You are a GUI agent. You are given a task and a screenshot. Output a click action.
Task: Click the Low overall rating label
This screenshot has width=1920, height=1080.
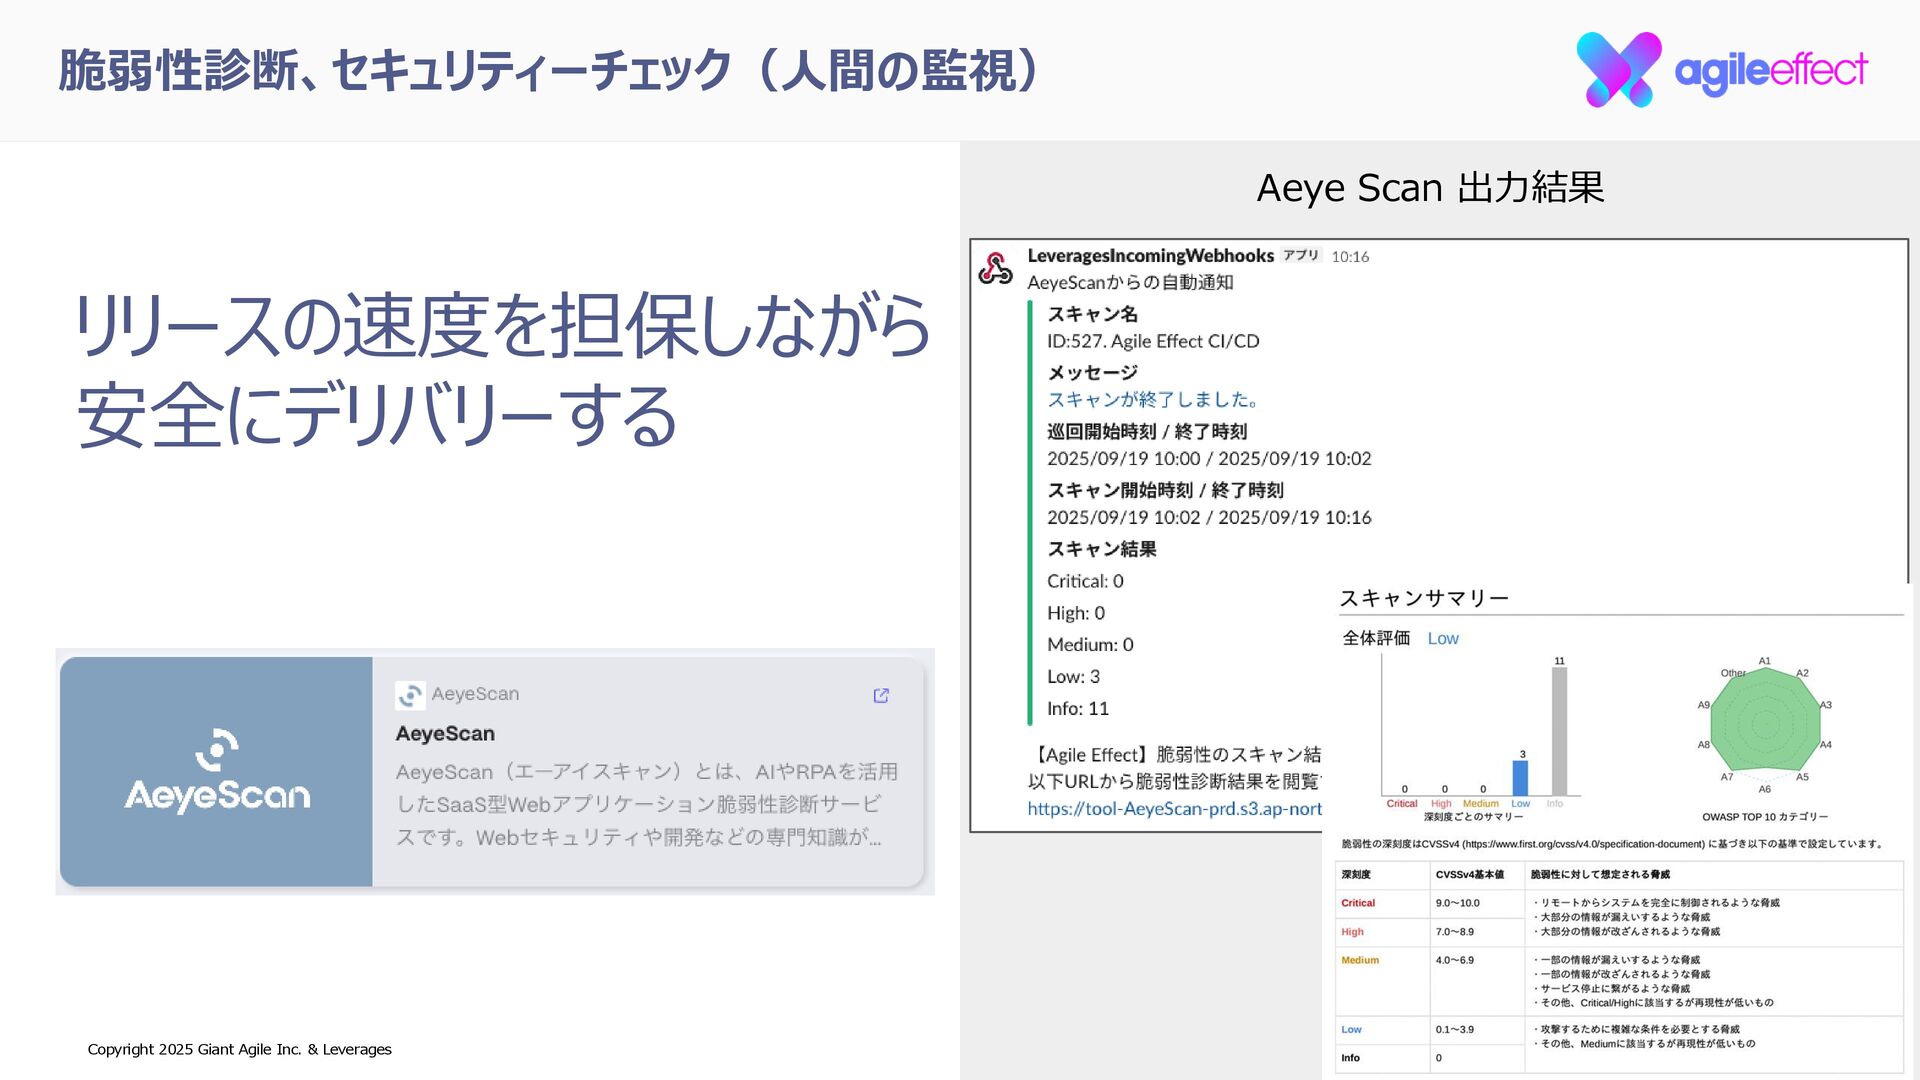tap(1442, 638)
